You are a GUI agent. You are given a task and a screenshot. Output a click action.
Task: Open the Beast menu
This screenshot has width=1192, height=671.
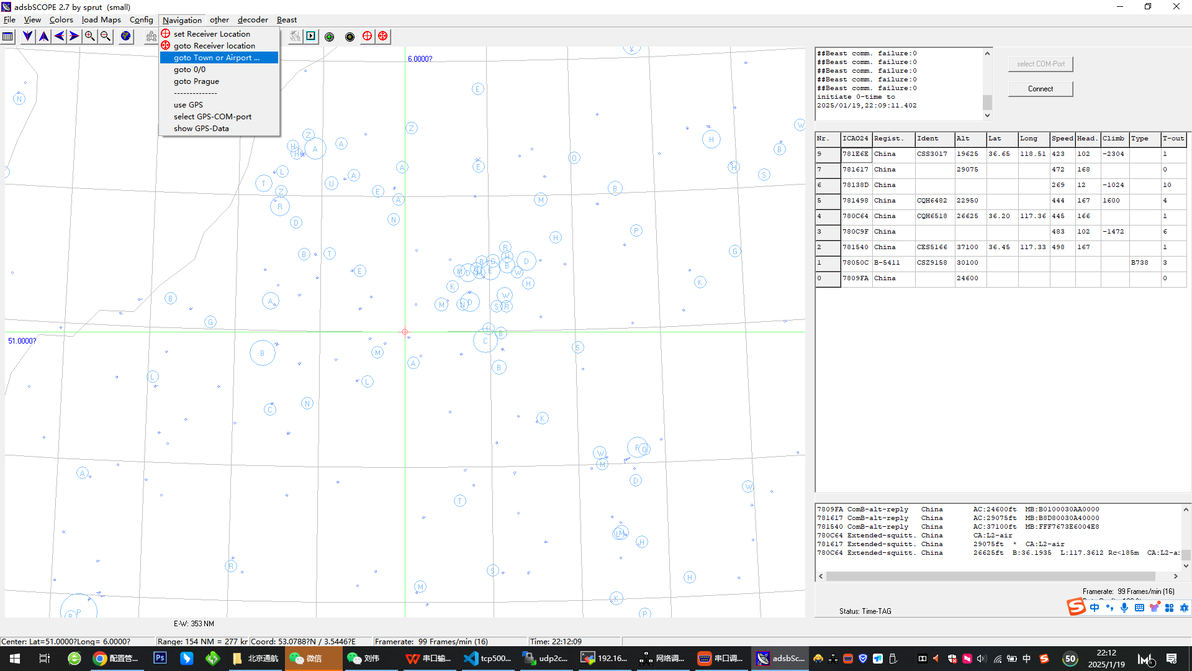[287, 20]
